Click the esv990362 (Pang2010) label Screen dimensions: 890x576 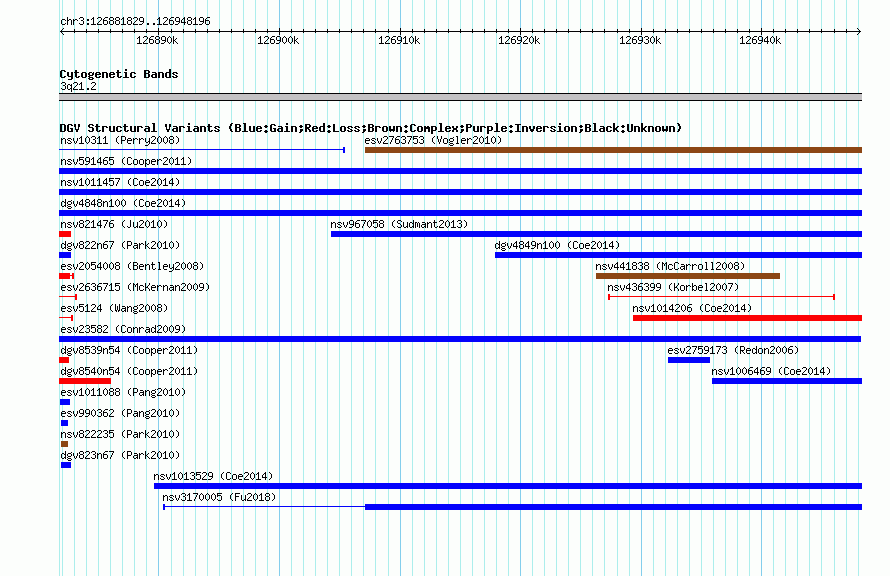point(120,413)
